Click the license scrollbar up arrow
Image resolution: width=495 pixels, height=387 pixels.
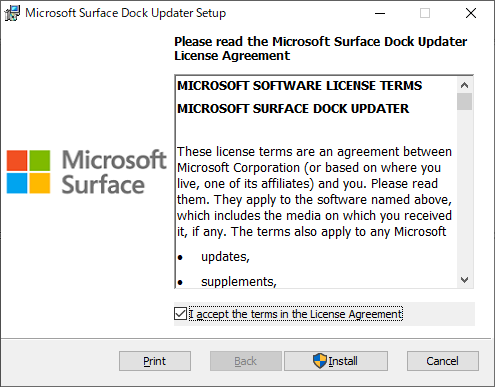[x=464, y=85]
